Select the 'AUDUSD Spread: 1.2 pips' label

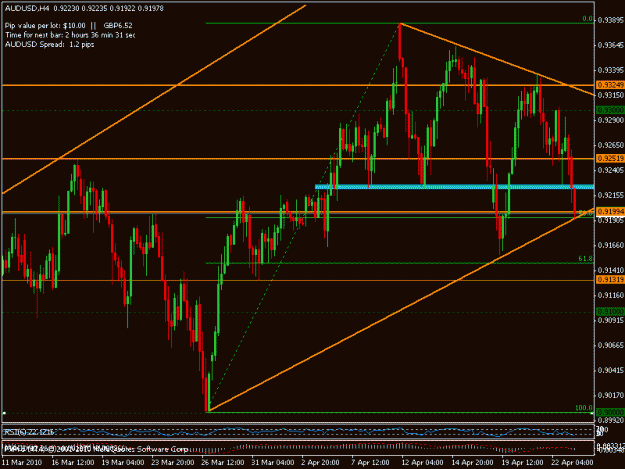(49, 44)
